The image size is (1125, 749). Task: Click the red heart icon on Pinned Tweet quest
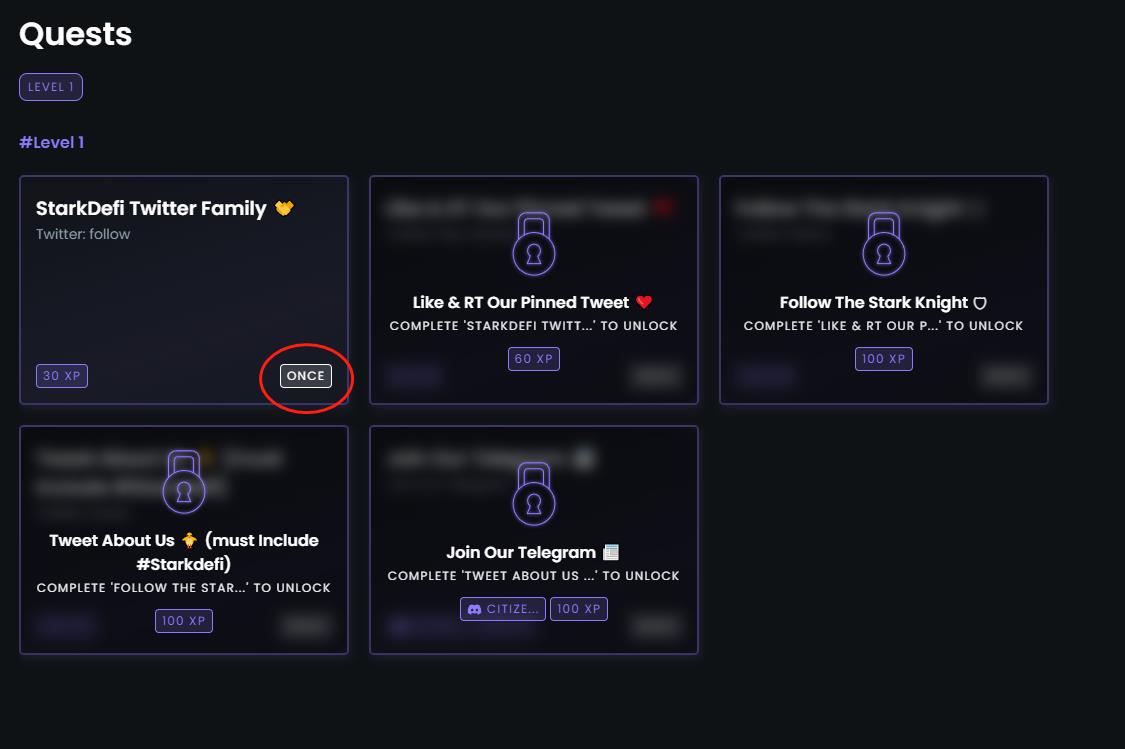tap(644, 302)
